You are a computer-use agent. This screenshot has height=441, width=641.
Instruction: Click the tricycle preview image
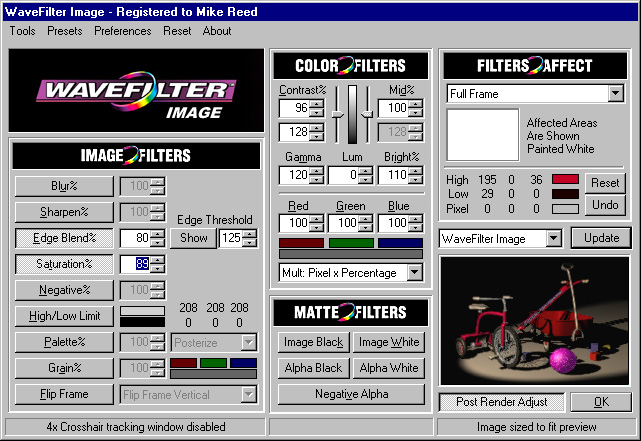pos(535,320)
